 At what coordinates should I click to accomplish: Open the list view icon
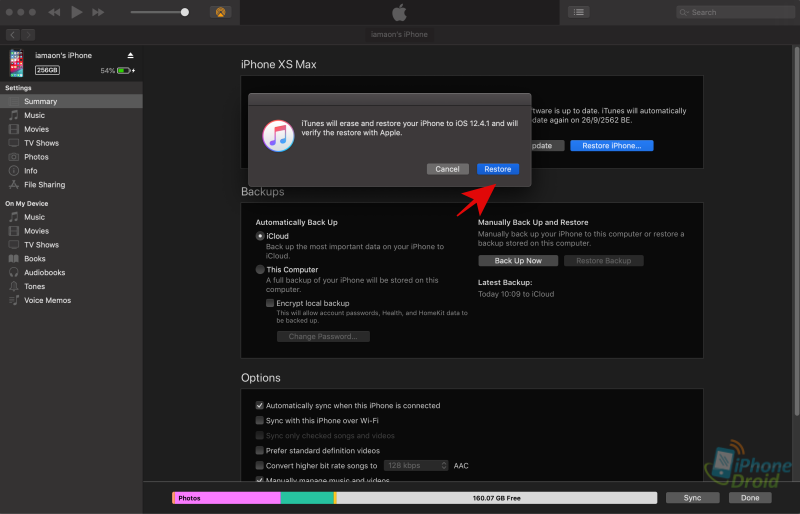[x=579, y=12]
